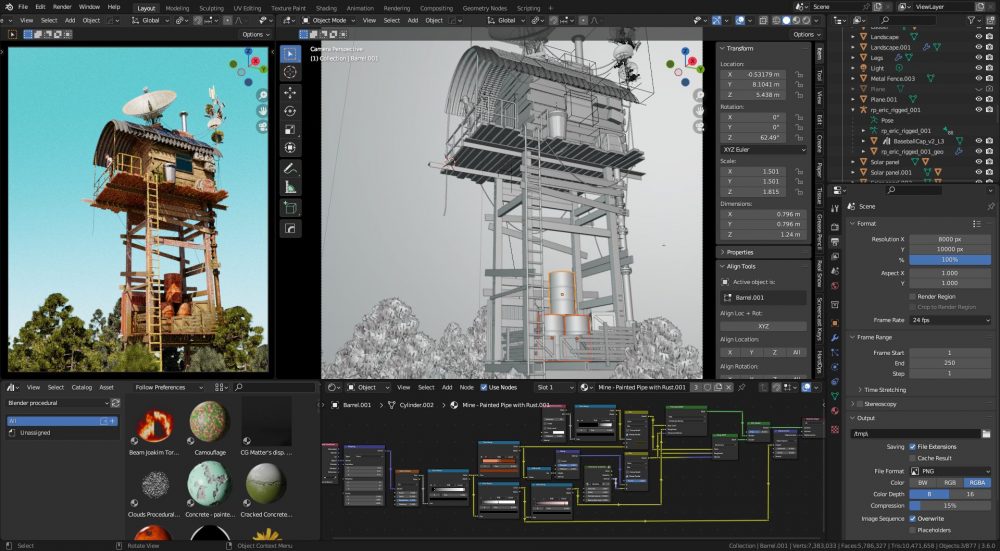Select the Add Cube tool

click(x=290, y=208)
